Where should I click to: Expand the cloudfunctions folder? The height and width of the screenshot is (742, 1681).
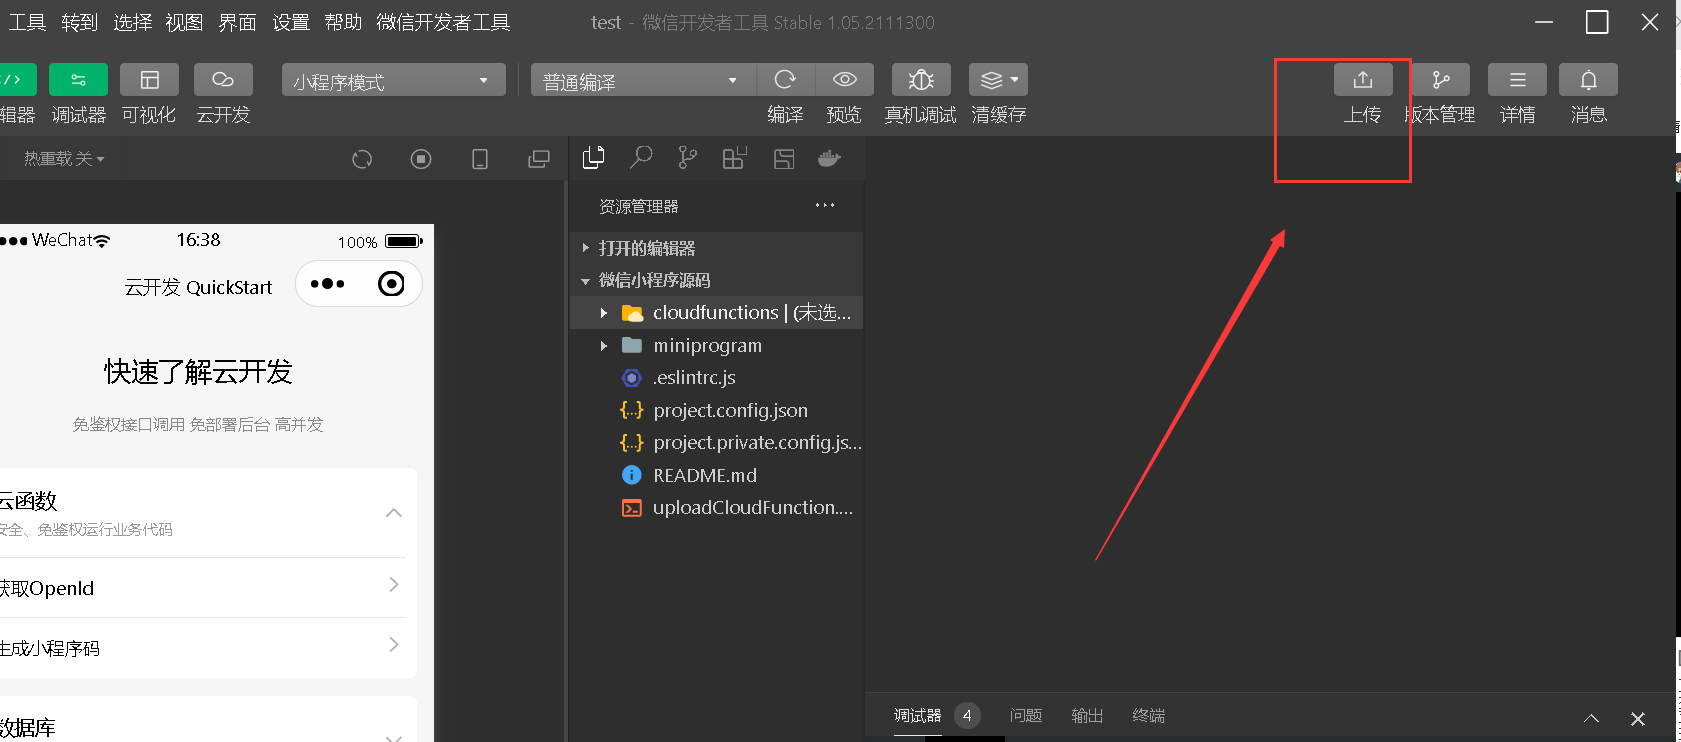pyautogui.click(x=716, y=313)
